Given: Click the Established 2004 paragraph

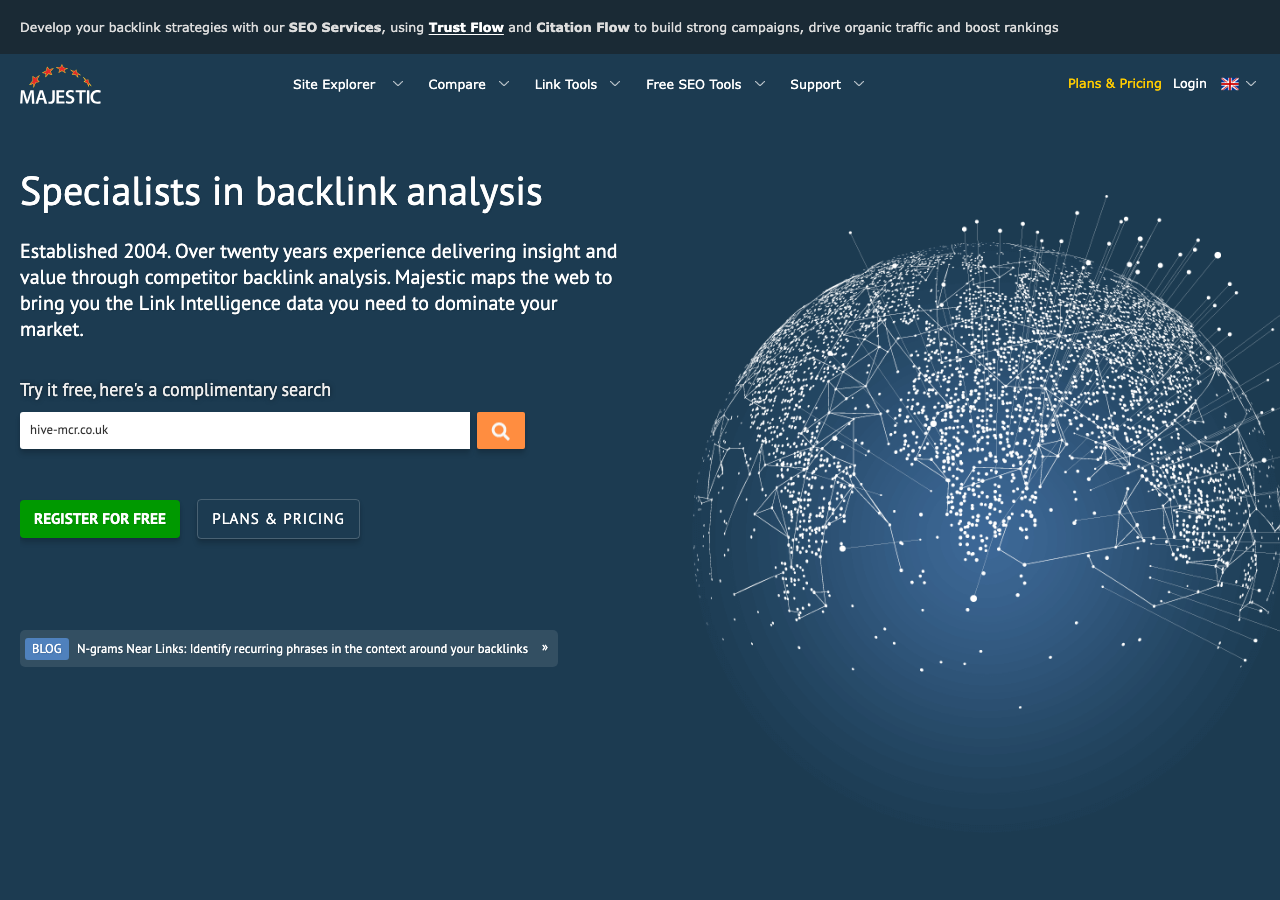Looking at the screenshot, I should coord(319,290).
